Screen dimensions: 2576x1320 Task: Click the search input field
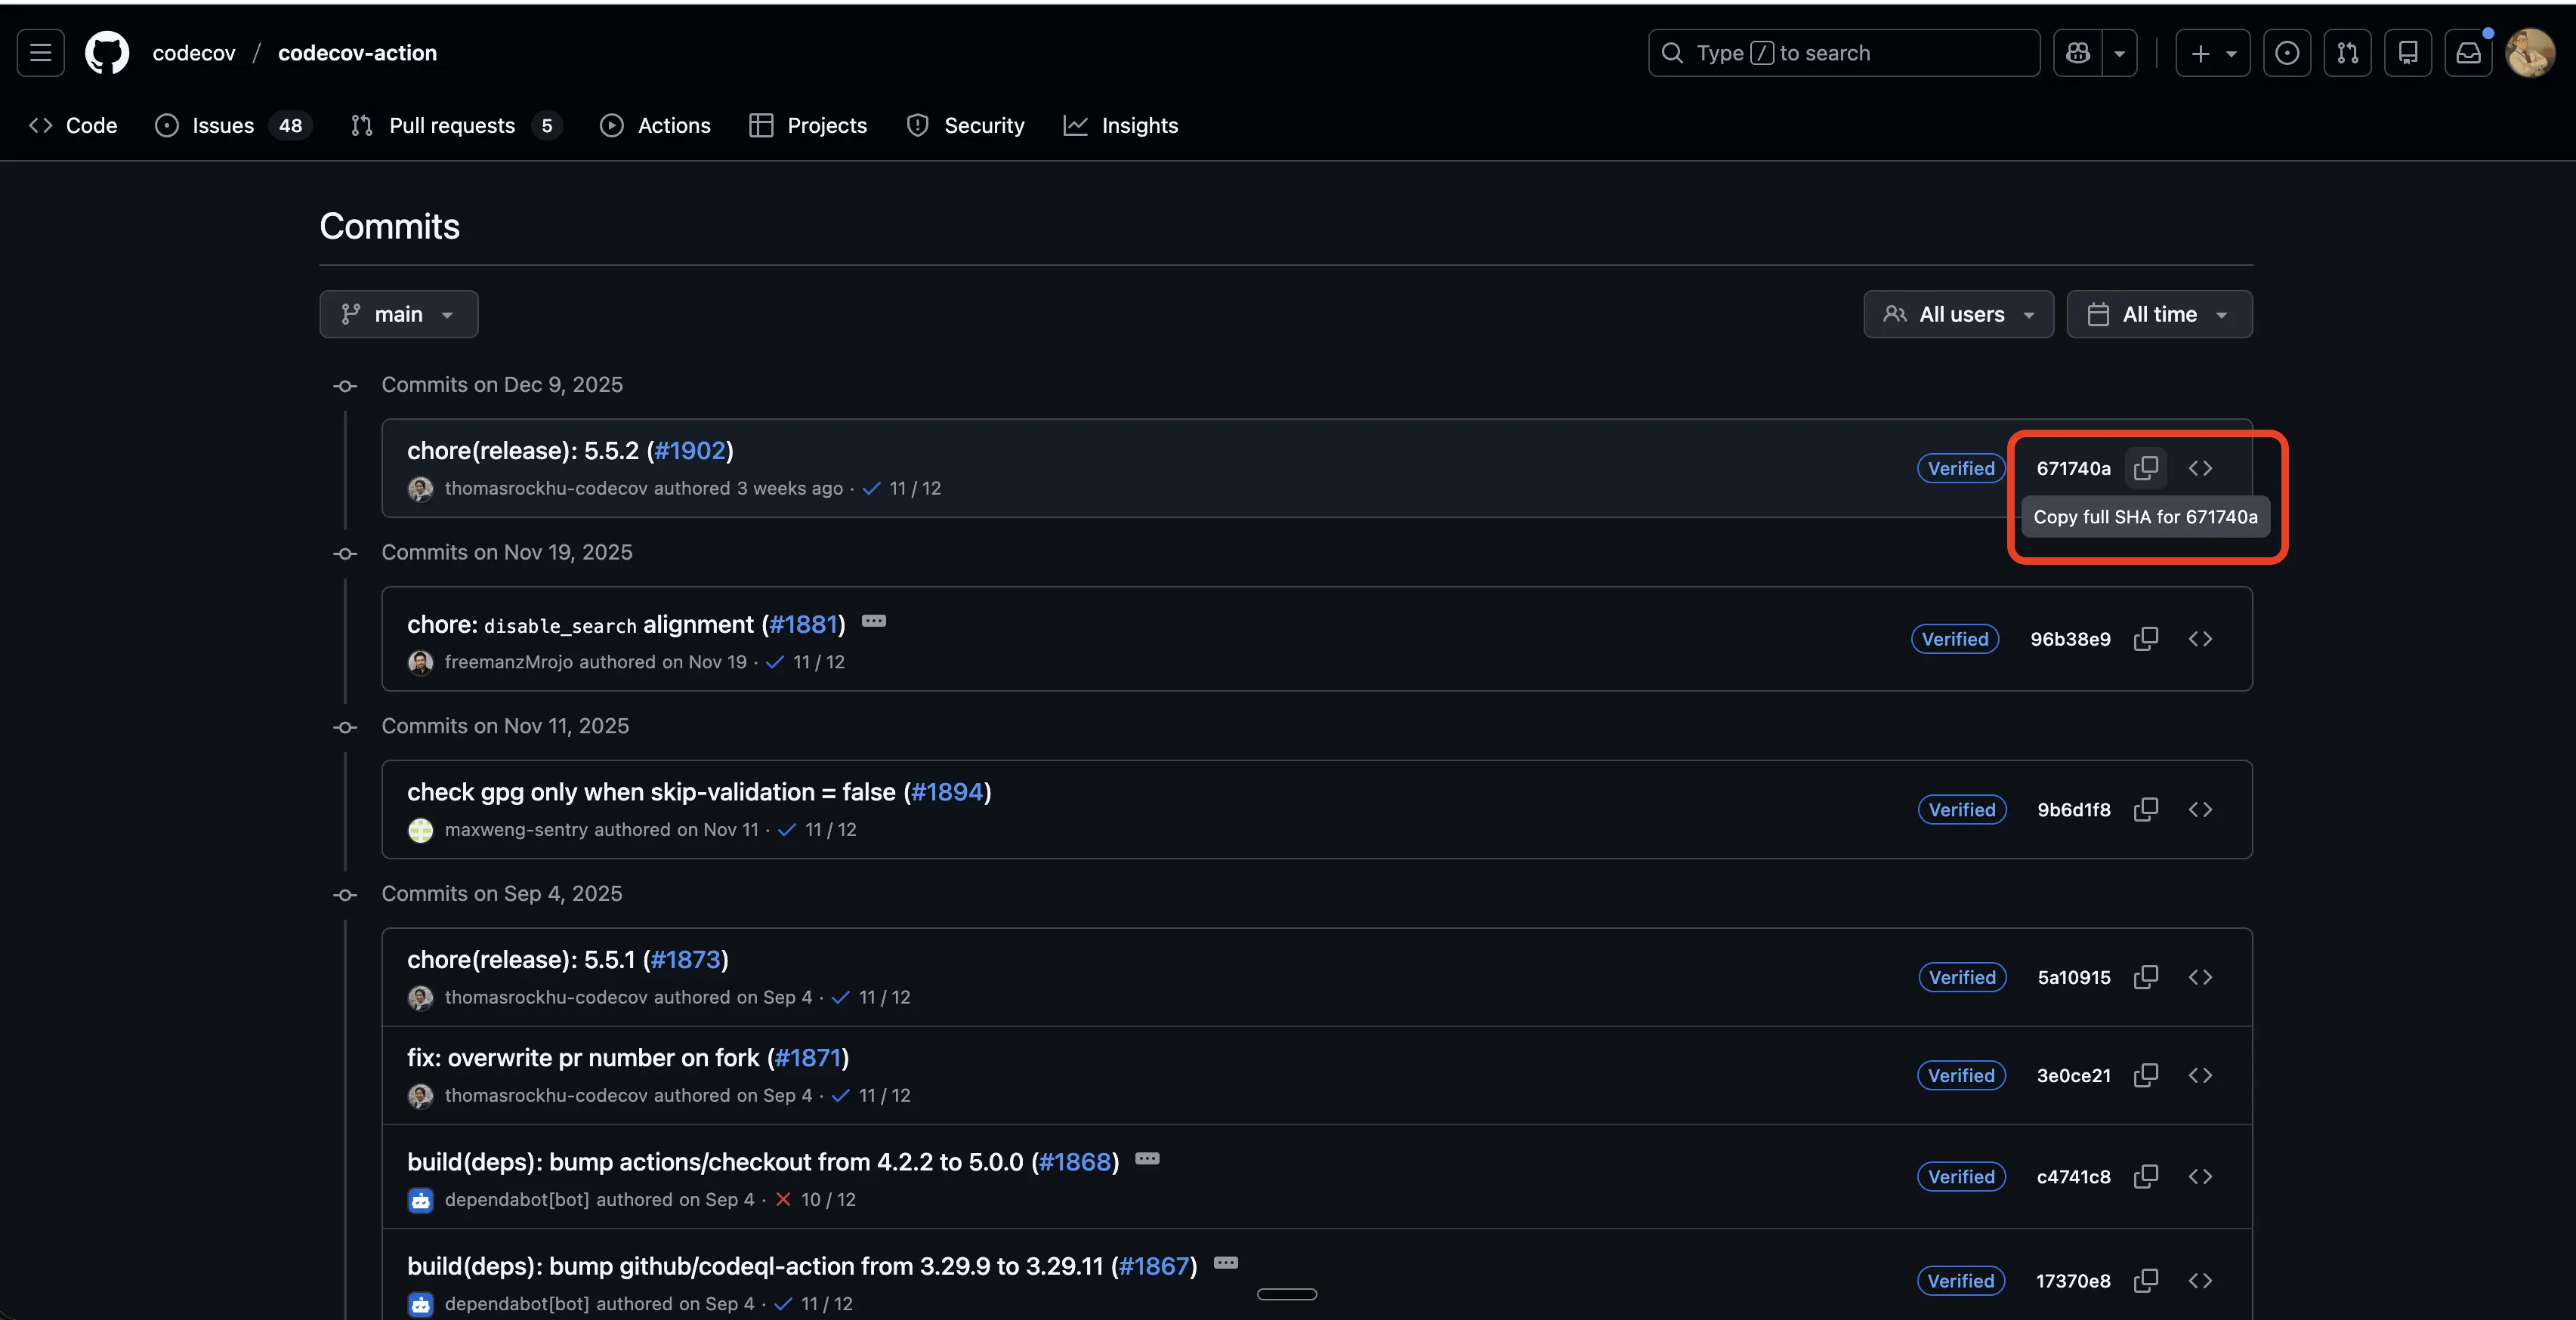1843,53
